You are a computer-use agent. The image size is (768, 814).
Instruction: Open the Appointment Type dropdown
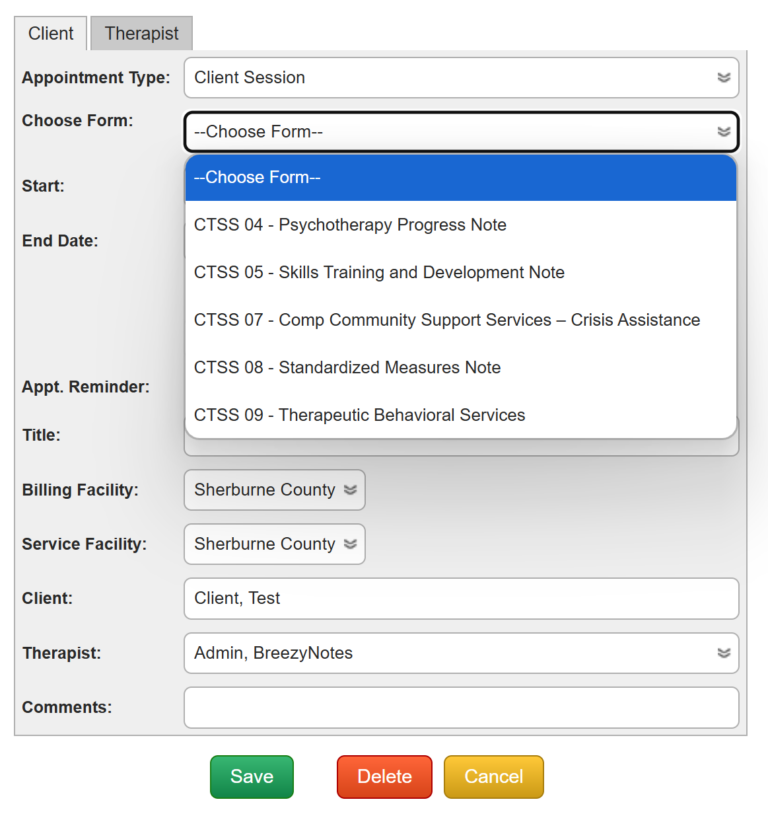pos(461,77)
